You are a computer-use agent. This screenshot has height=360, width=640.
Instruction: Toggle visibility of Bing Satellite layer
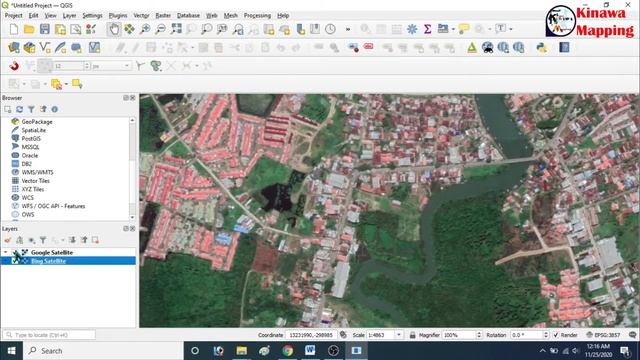click(x=16, y=261)
